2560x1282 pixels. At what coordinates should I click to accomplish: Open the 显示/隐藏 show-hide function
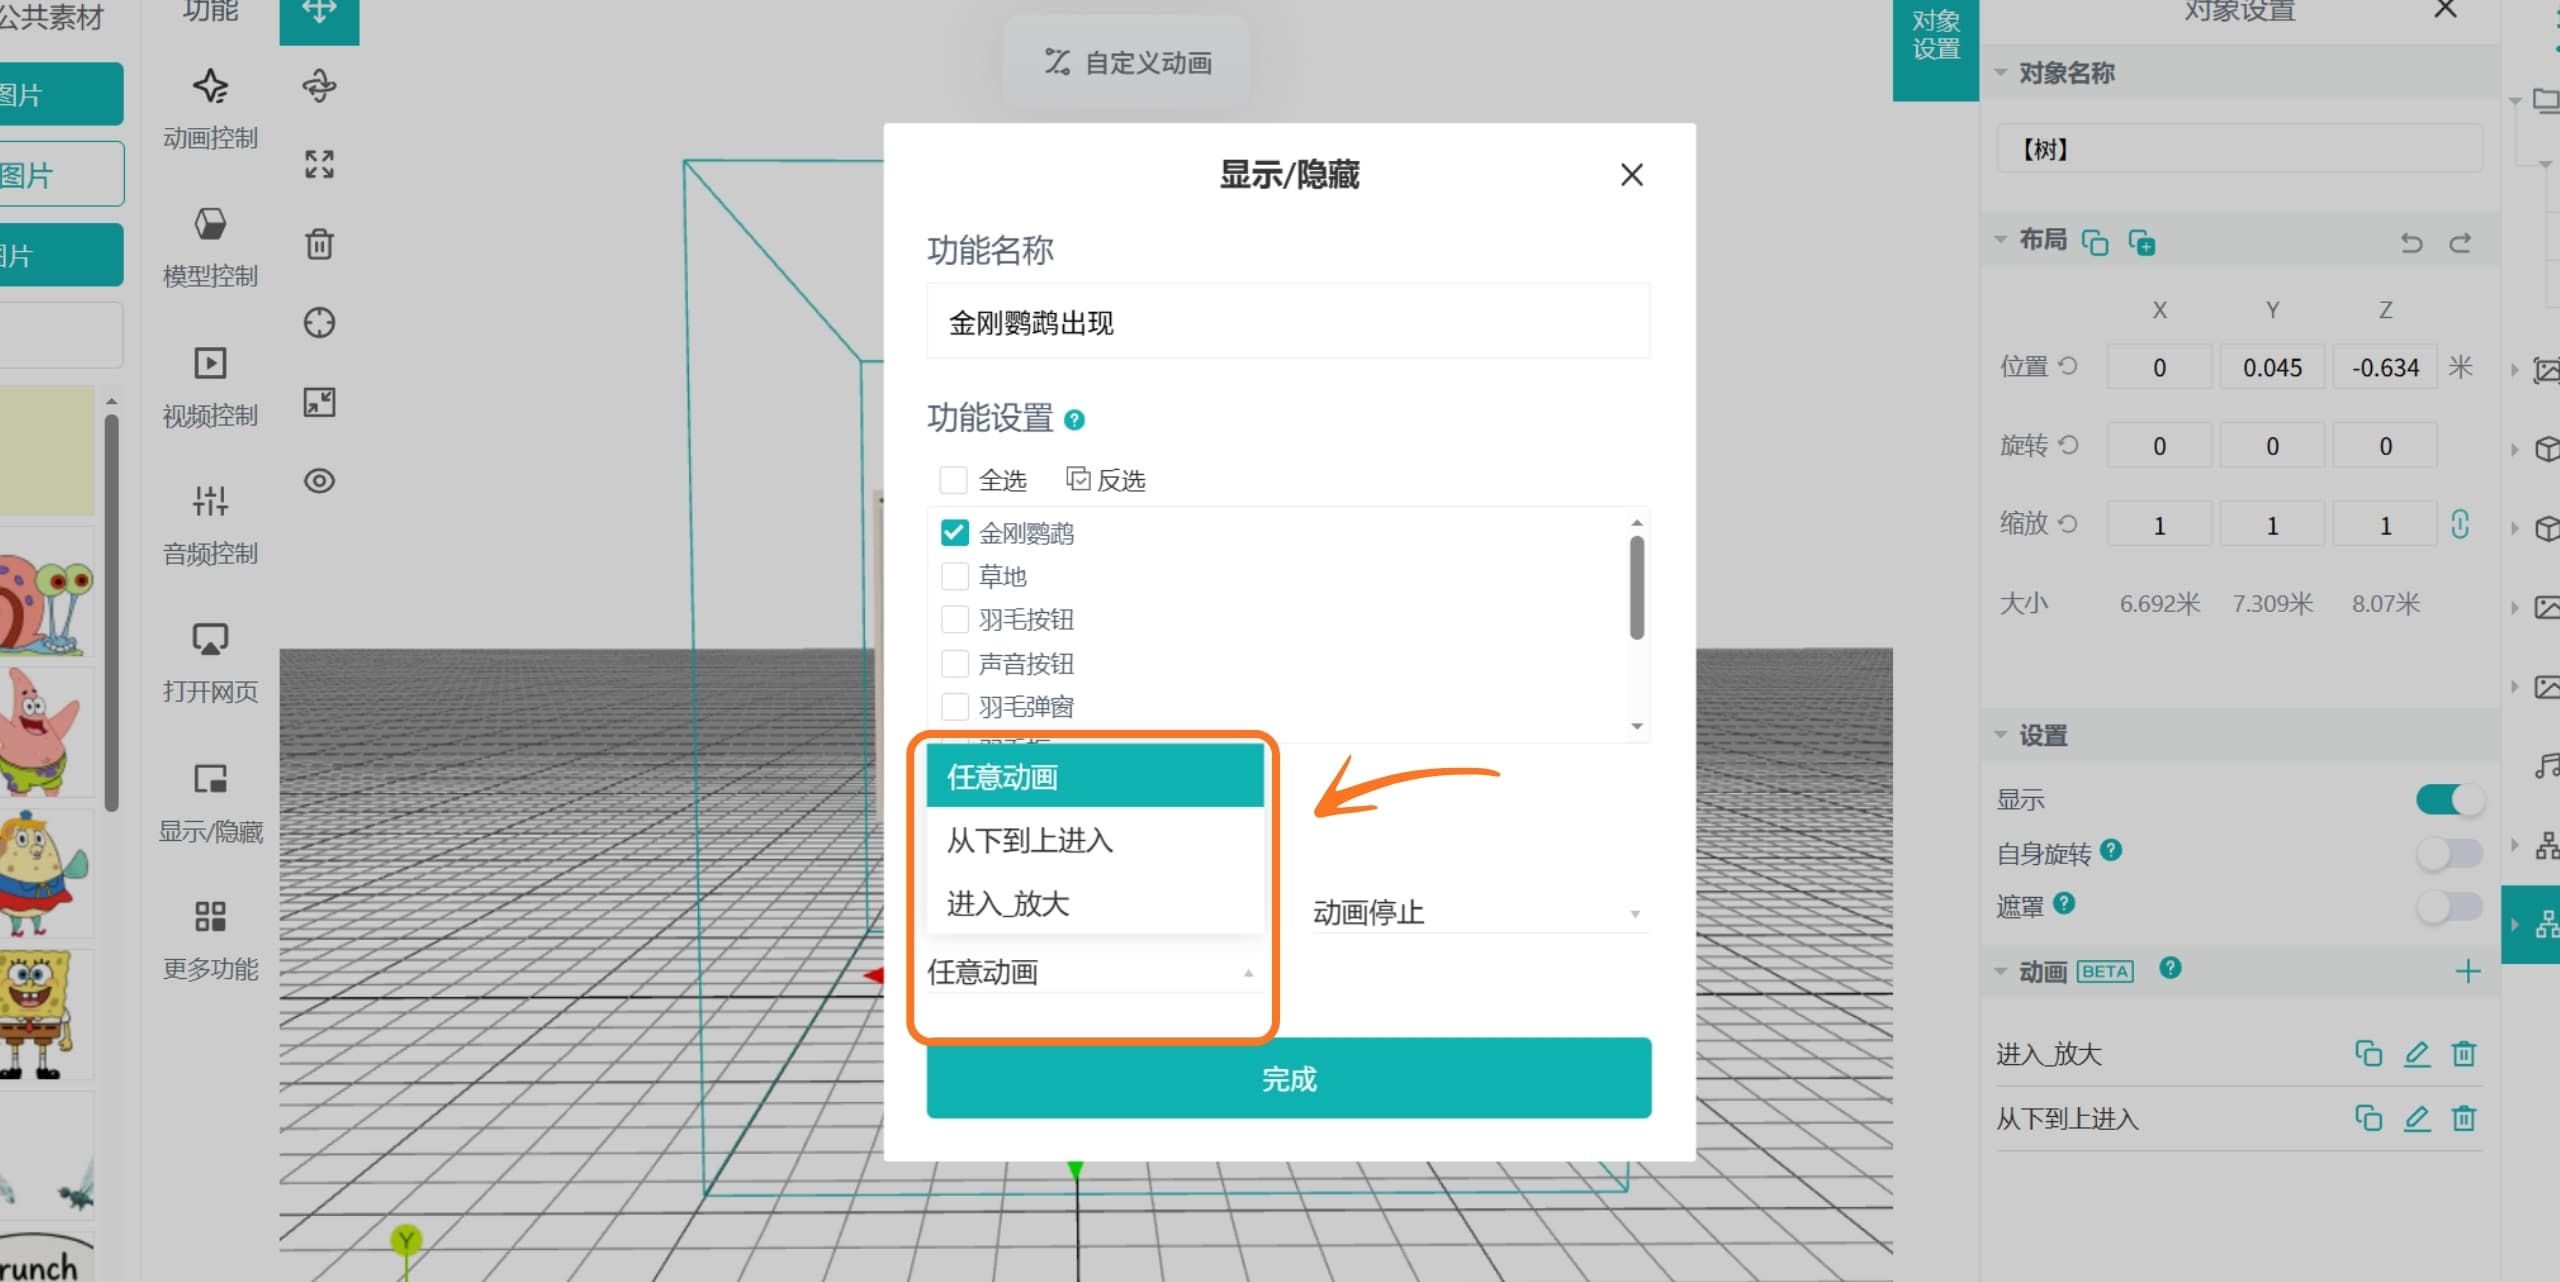pyautogui.click(x=211, y=802)
